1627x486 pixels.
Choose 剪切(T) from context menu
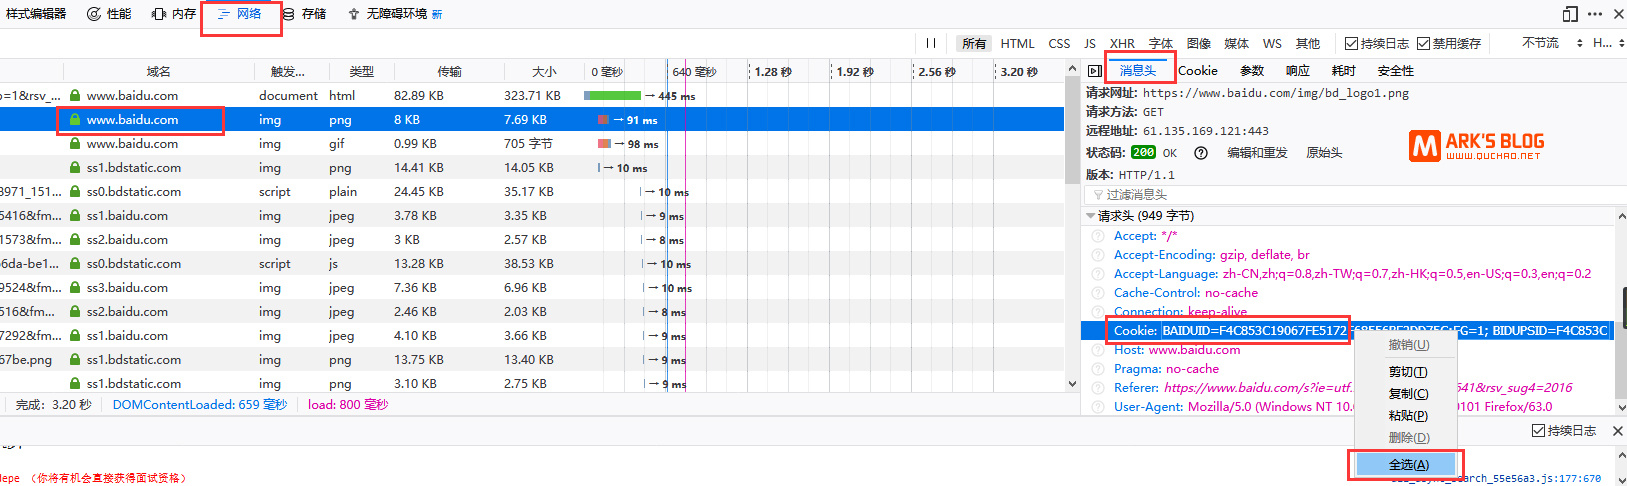(x=1408, y=372)
